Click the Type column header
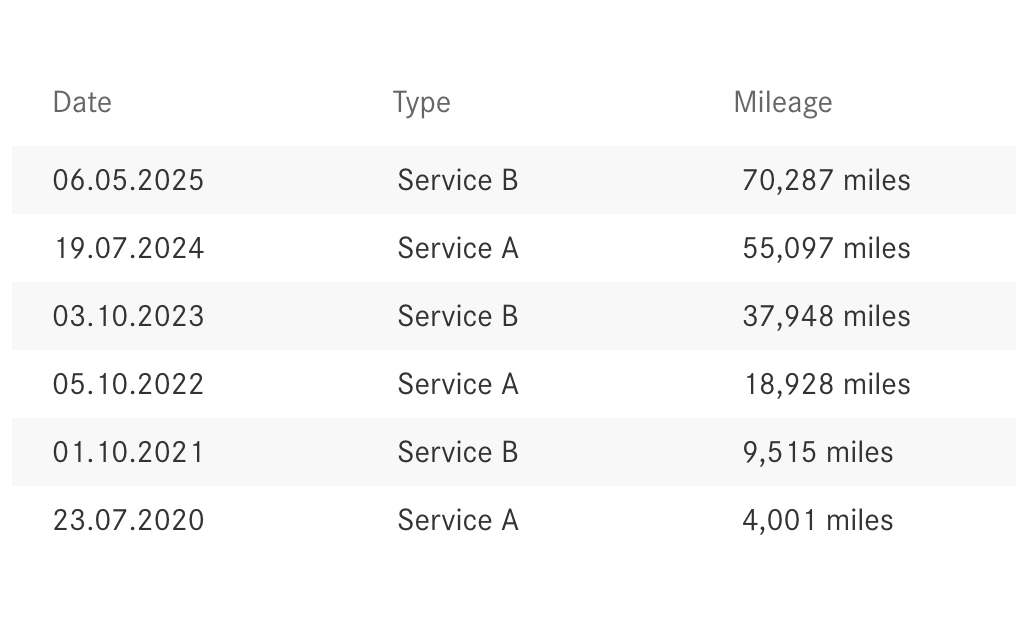Viewport: 1016px width, 630px height. pos(421,102)
